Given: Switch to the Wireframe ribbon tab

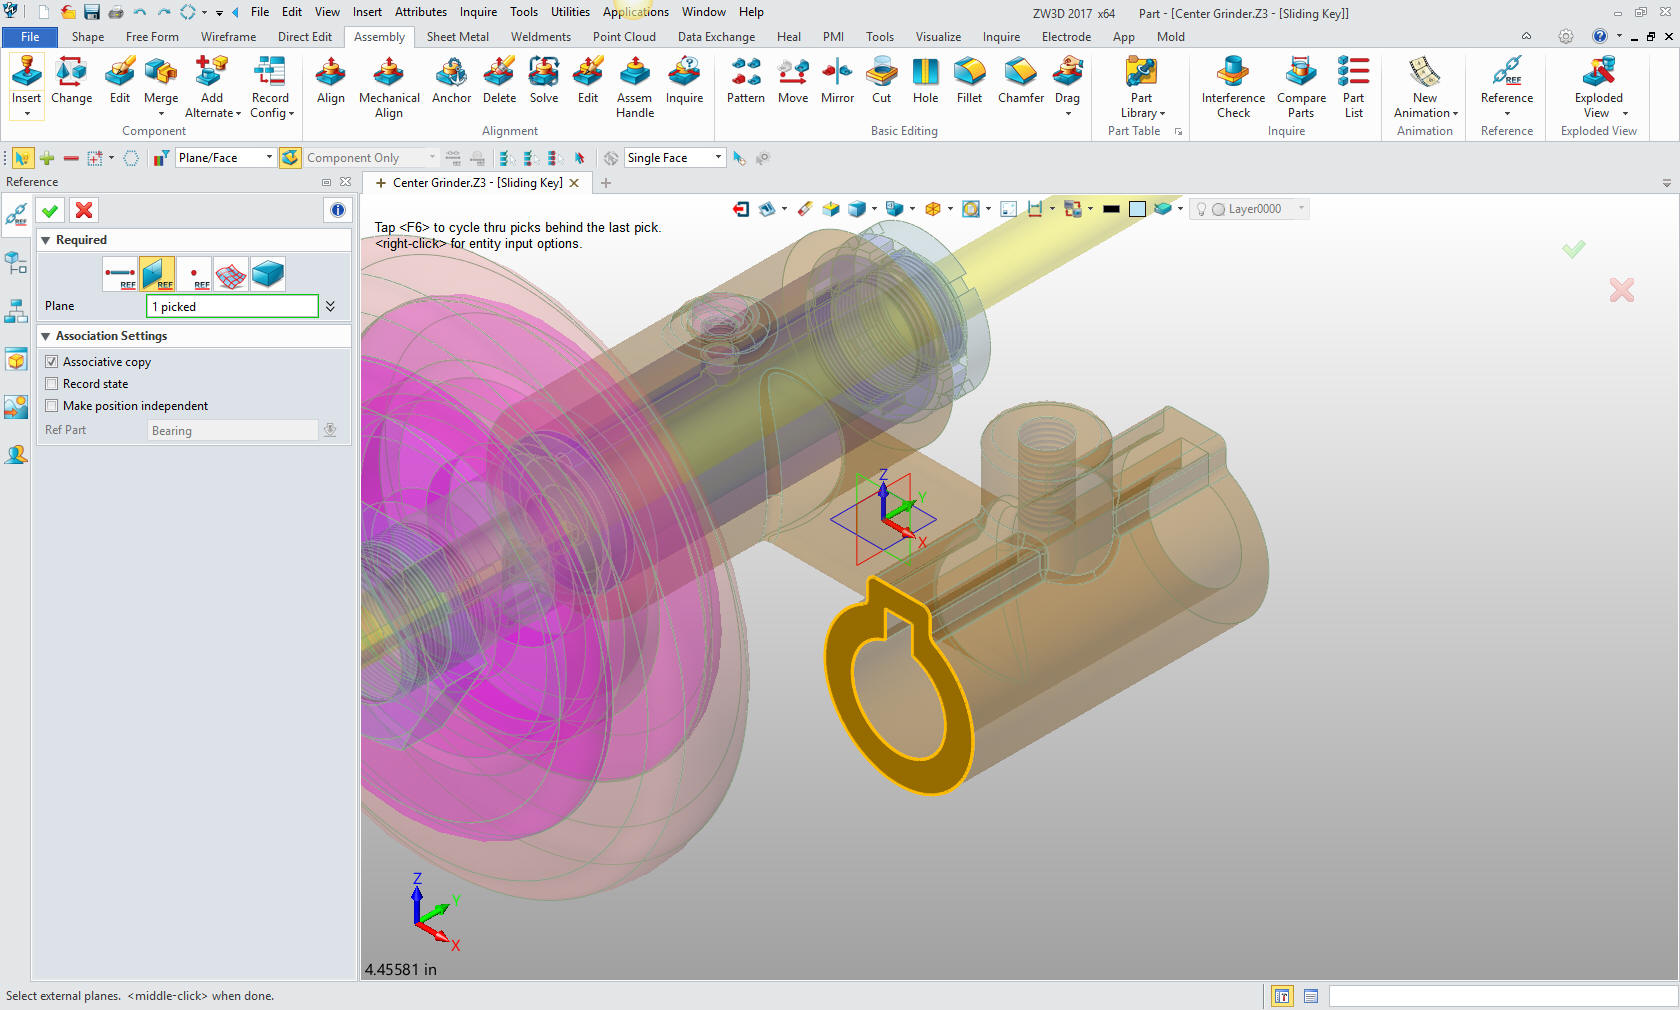Looking at the screenshot, I should [228, 37].
